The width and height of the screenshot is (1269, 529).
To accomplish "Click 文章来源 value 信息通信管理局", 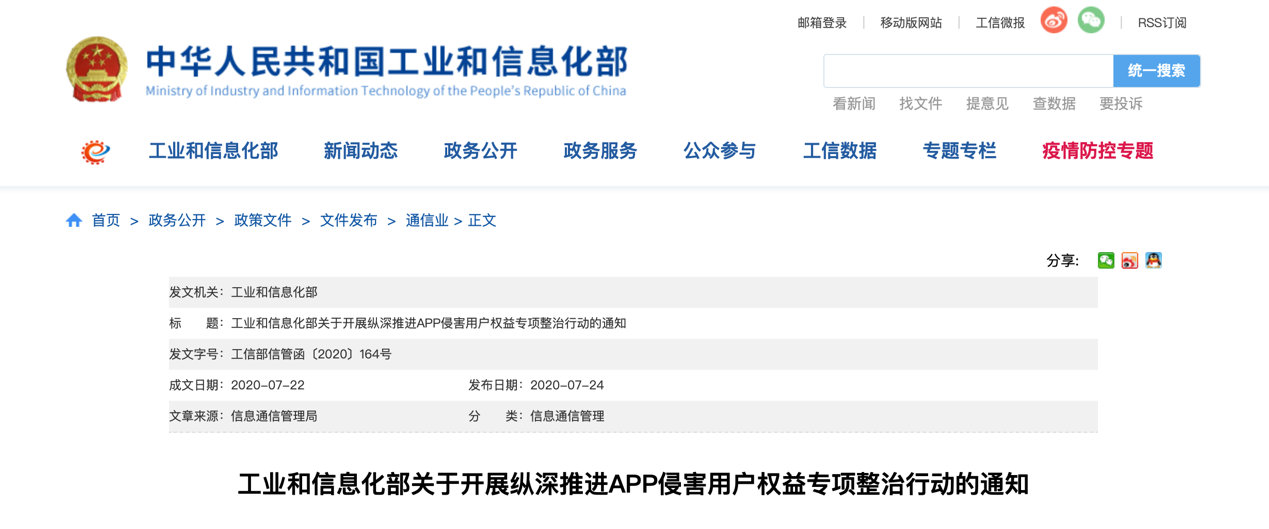I will pyautogui.click(x=274, y=416).
